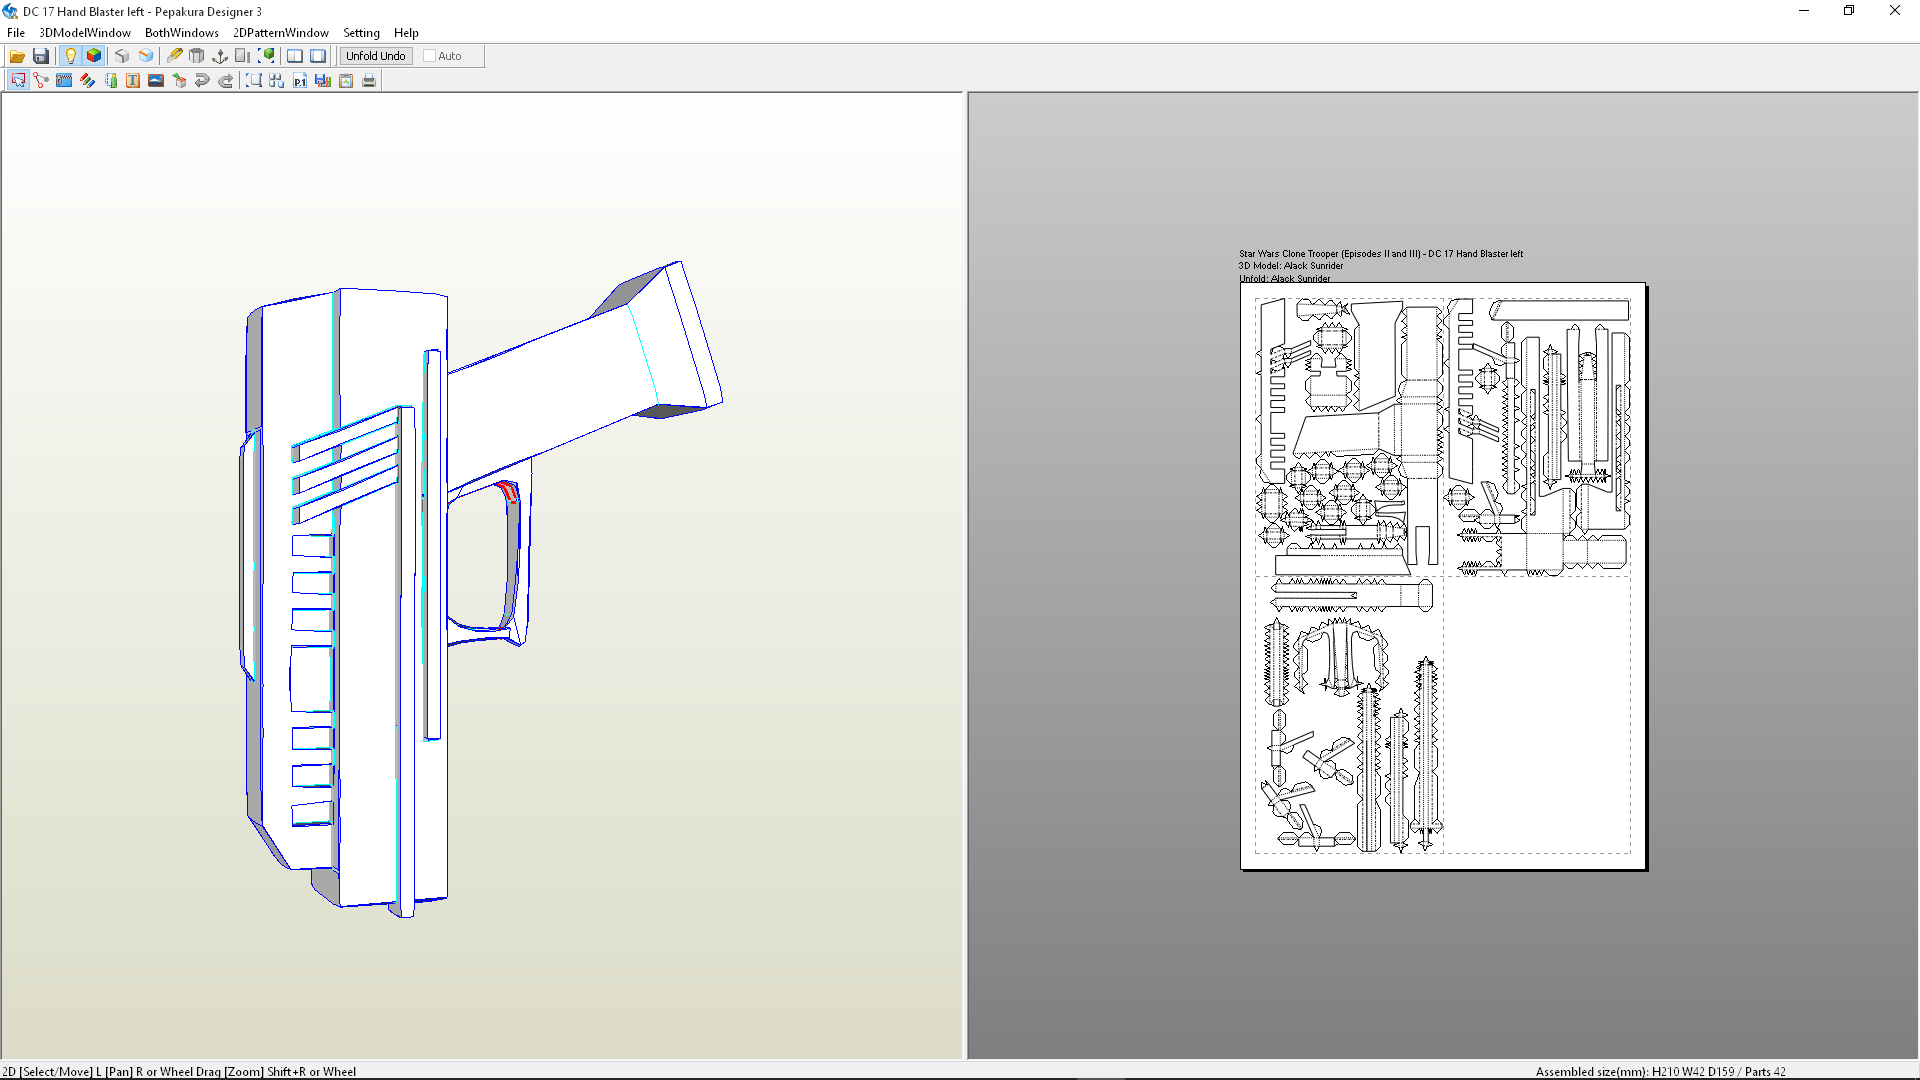Save project with the floppy disk icon
Viewport: 1920px width, 1080px height.
41,56
